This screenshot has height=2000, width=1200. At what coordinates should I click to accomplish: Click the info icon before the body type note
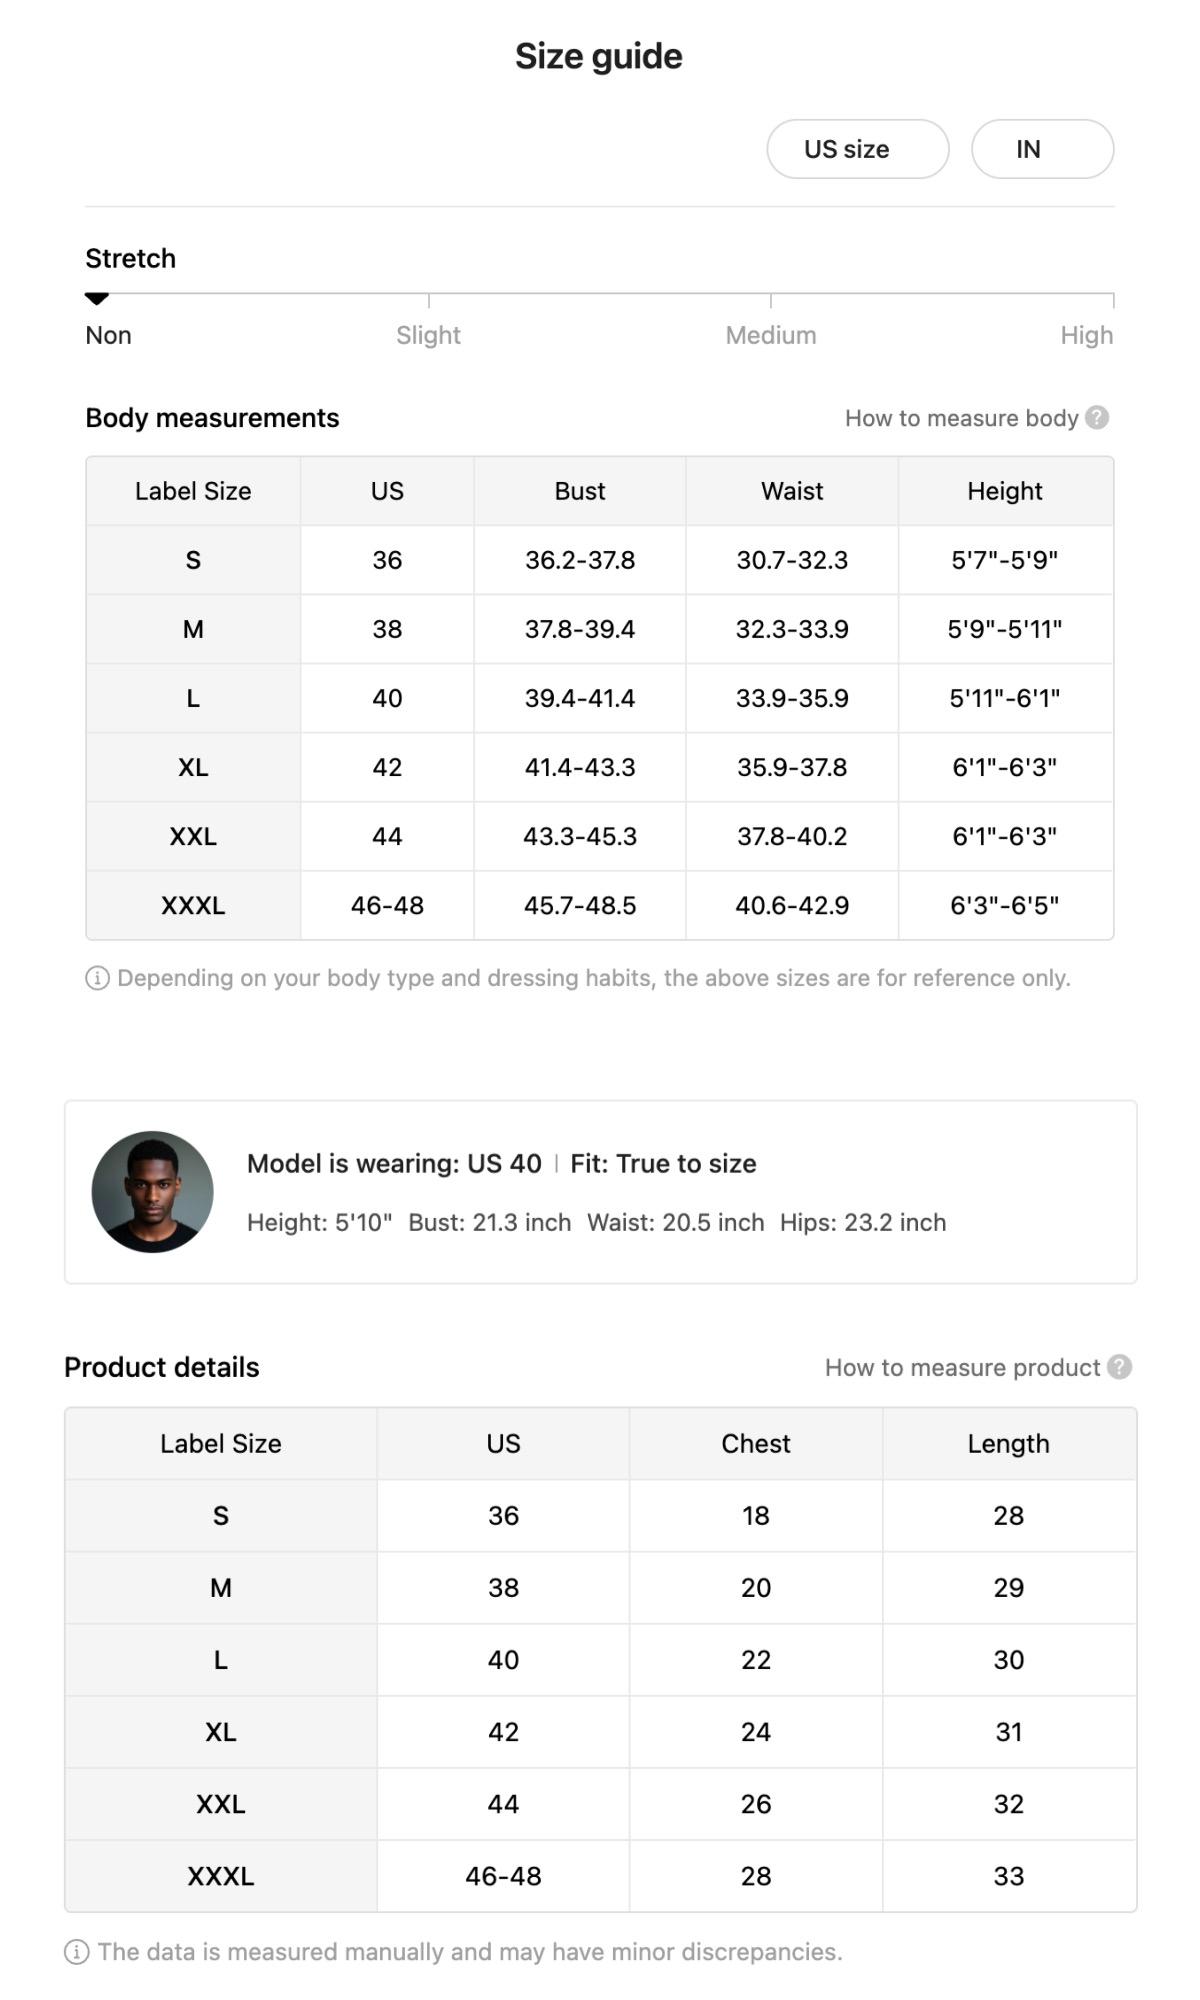tap(97, 978)
